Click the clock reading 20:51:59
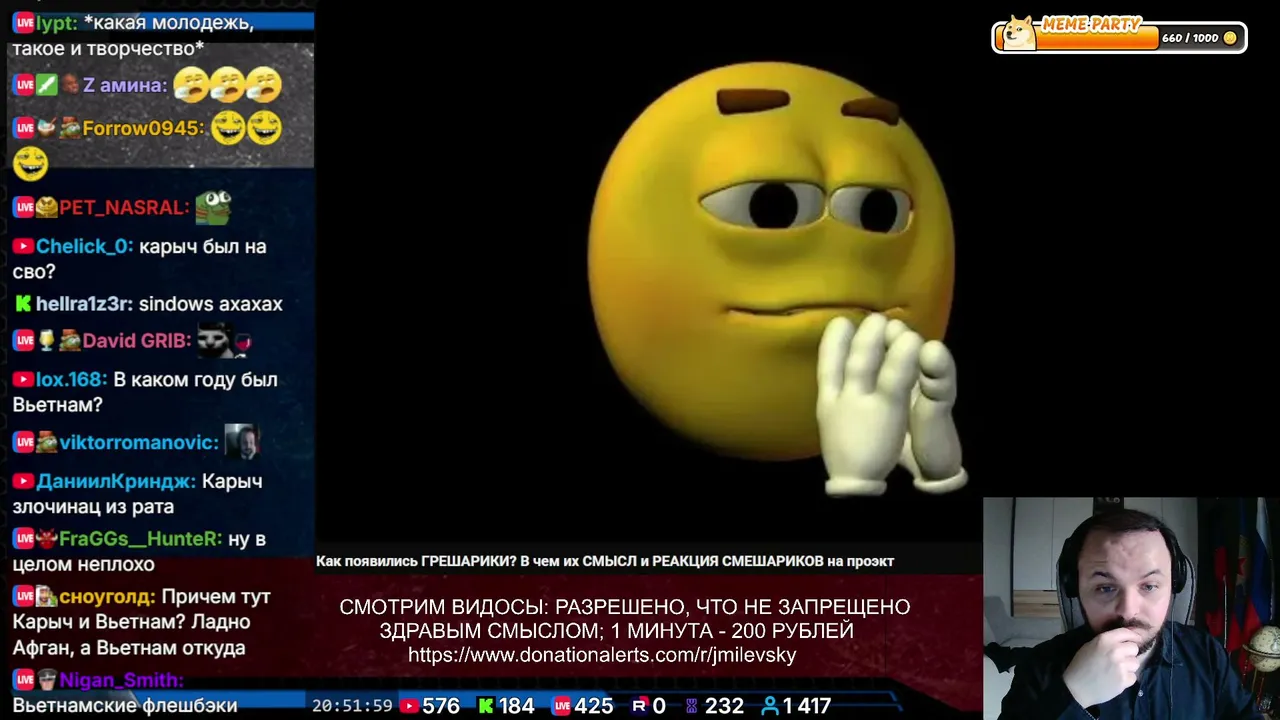Image resolution: width=1280 pixels, height=720 pixels. point(352,706)
